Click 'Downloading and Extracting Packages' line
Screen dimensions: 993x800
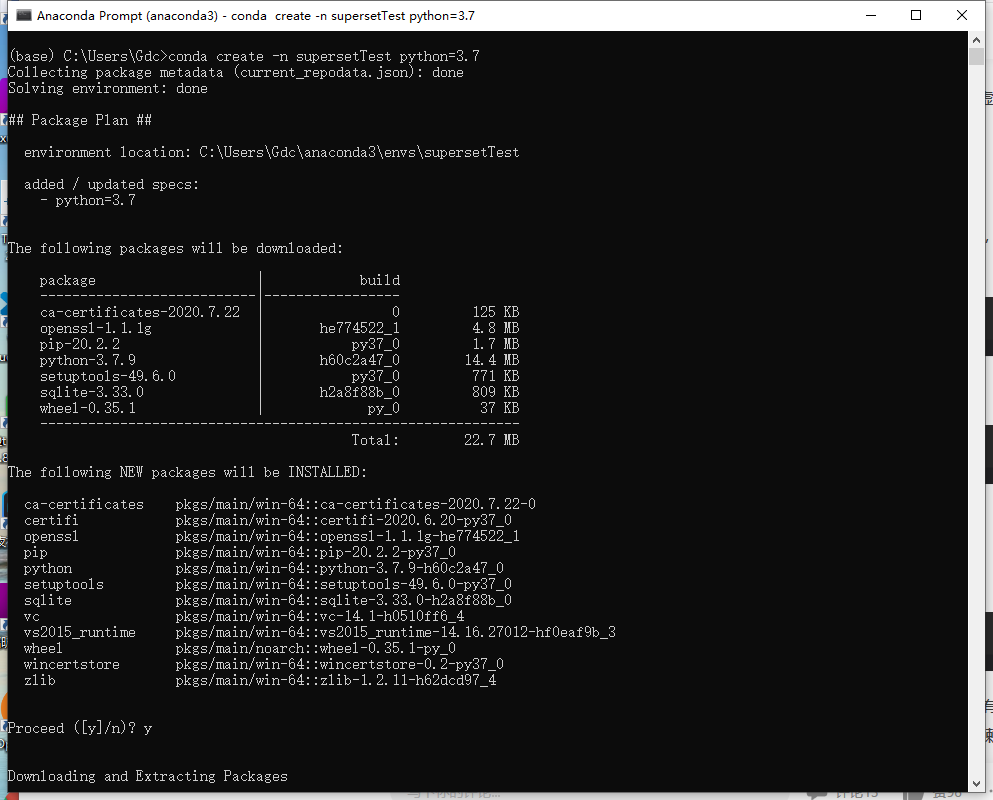coord(148,777)
